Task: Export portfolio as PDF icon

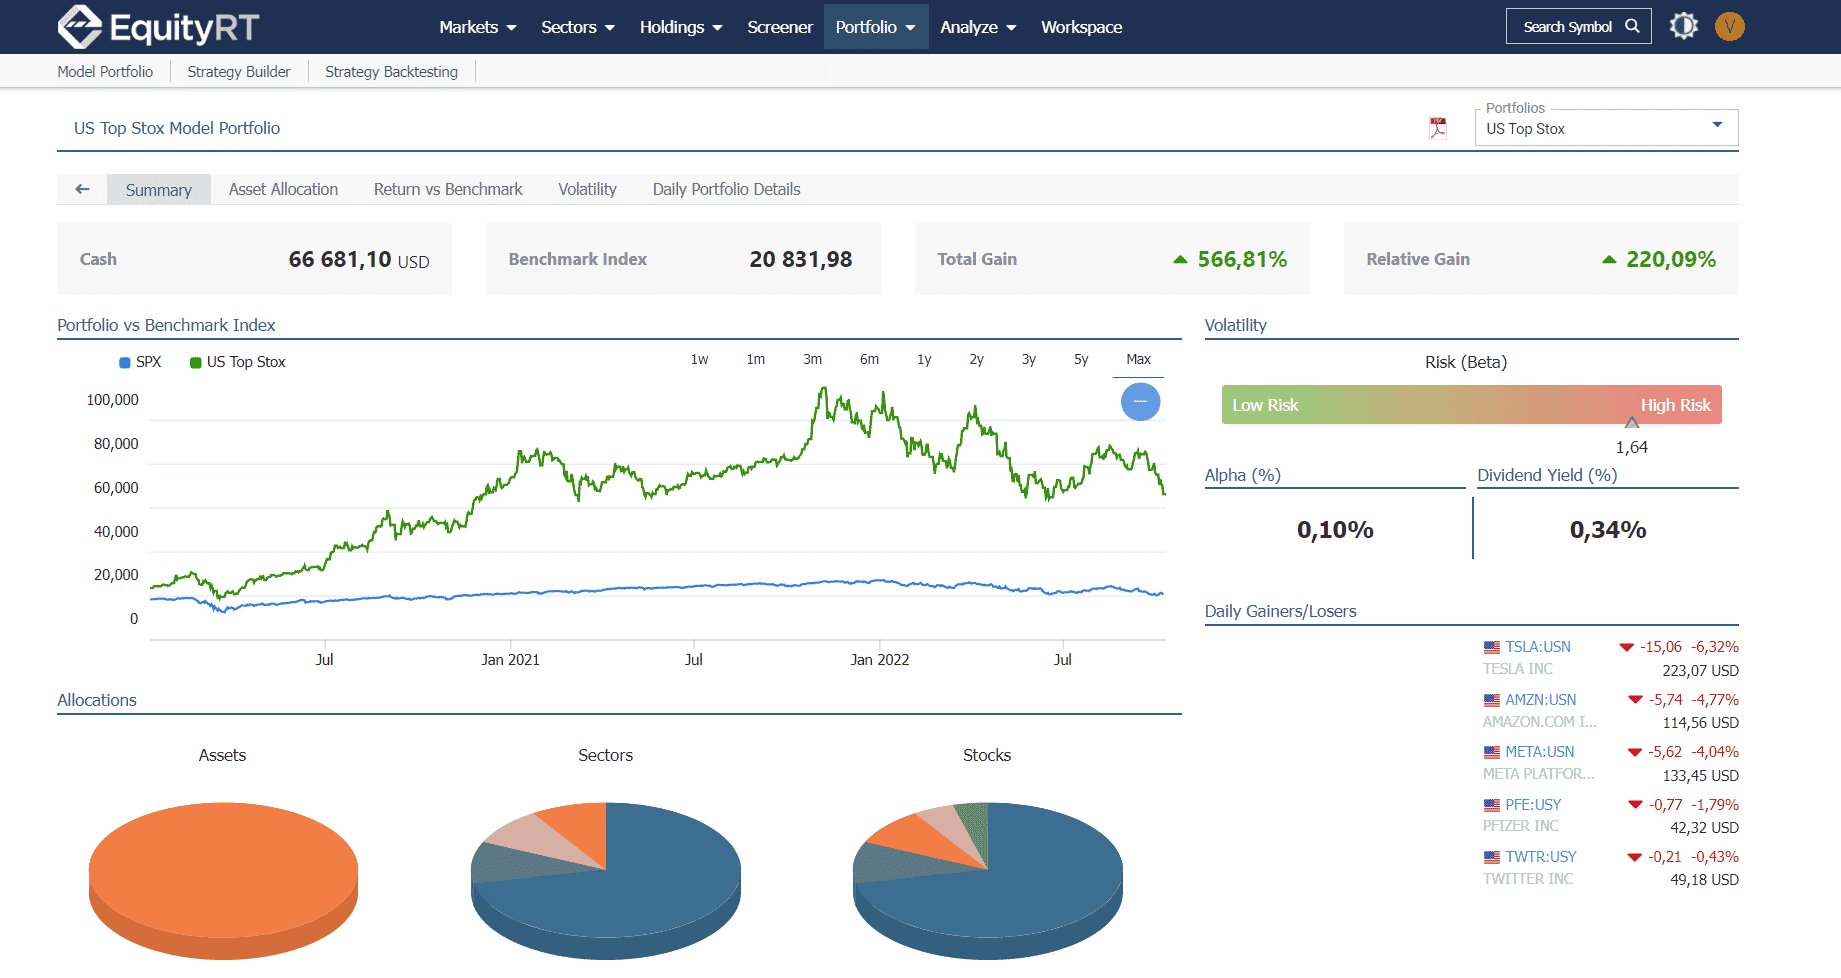Action: click(1438, 128)
